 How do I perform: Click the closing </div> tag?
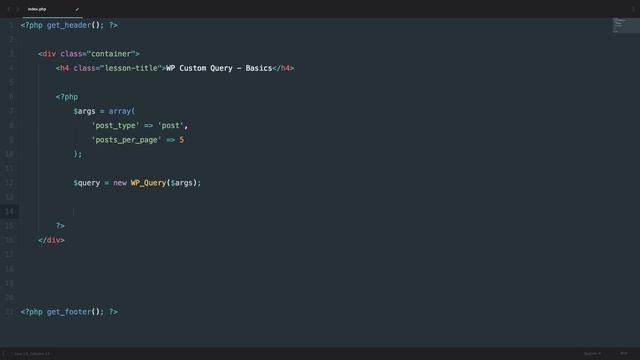tap(51, 240)
